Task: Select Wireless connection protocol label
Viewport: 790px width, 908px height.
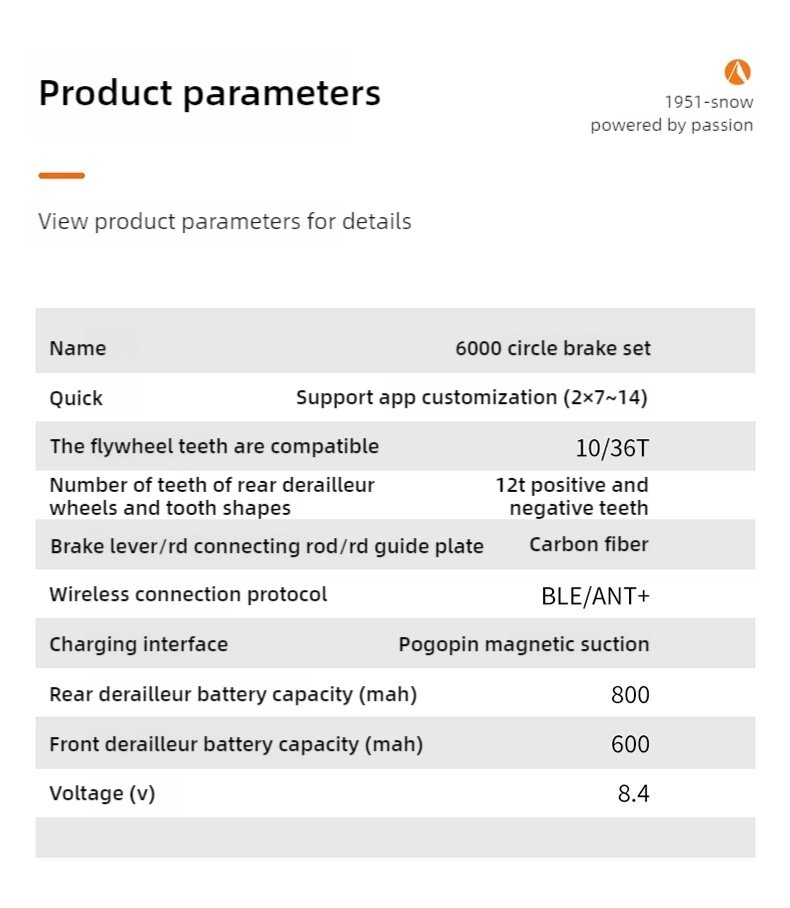Action: (188, 594)
